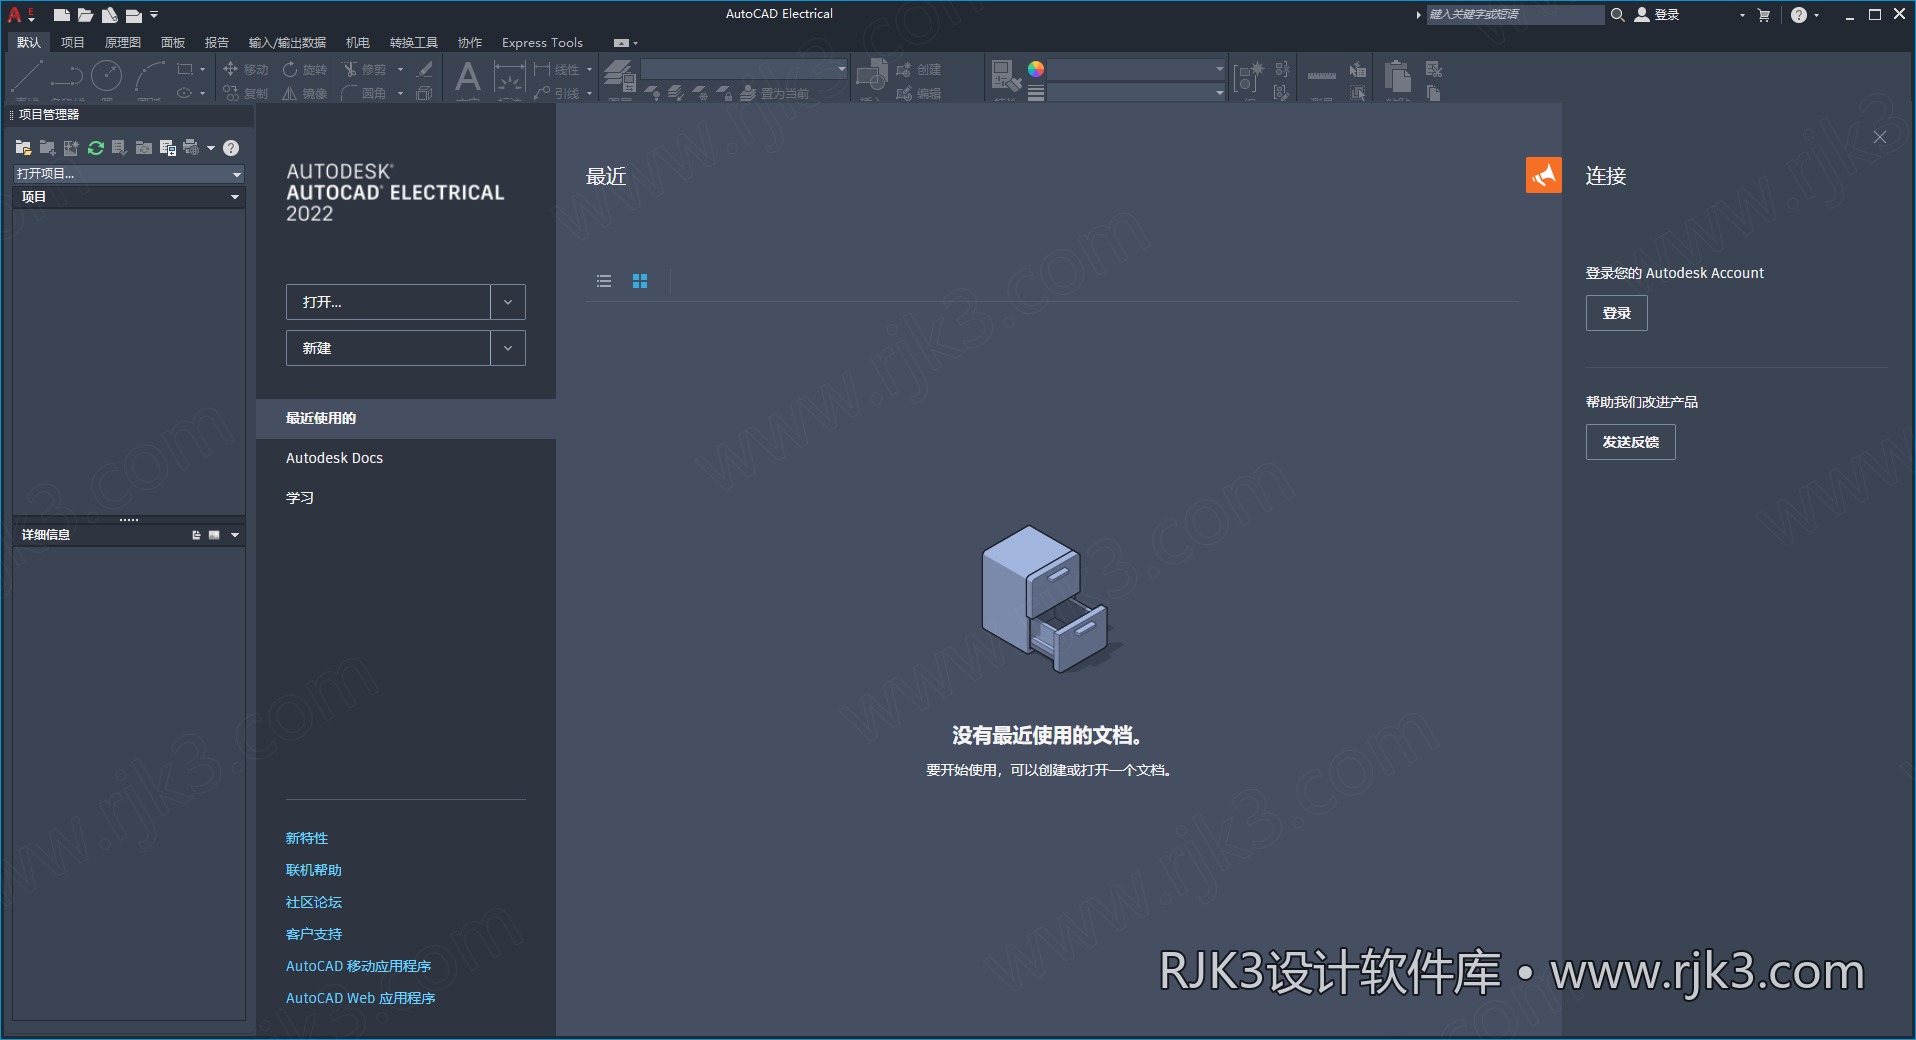Click the Measure ruler icon in ribbon
Image resolution: width=1916 pixels, height=1040 pixels.
tap(1321, 76)
